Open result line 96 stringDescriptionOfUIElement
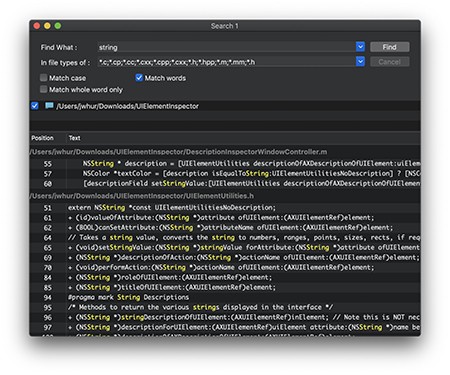This screenshot has width=450, height=375. coord(225,317)
